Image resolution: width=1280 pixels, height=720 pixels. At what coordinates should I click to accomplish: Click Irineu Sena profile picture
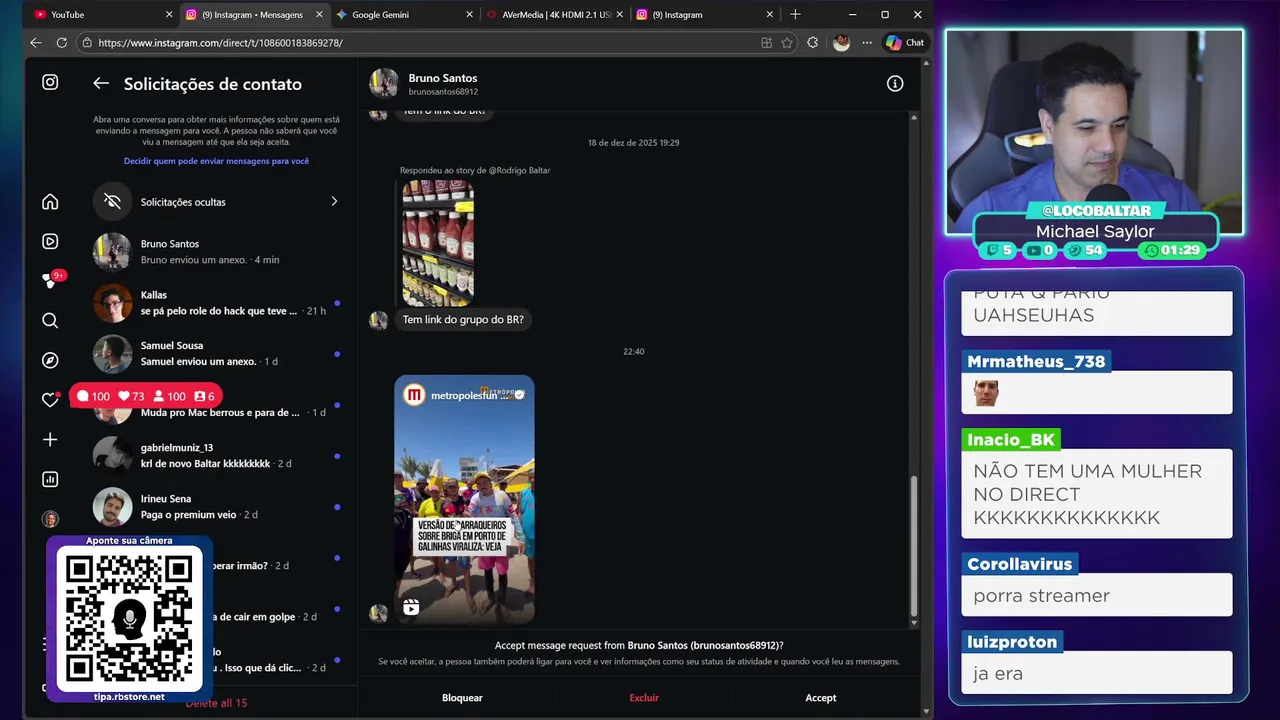(112, 507)
